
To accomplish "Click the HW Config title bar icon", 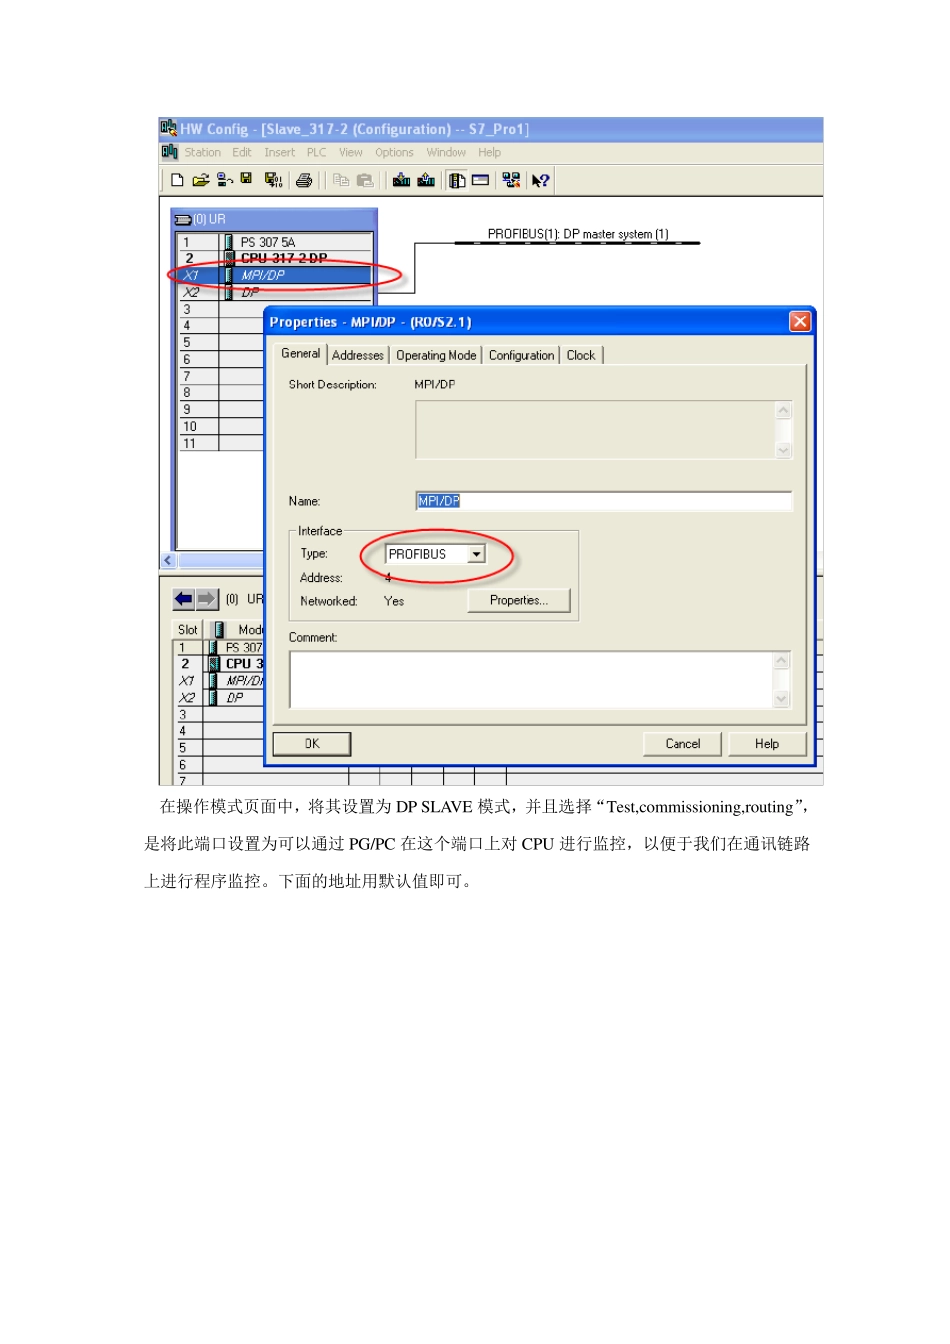I will [x=168, y=128].
